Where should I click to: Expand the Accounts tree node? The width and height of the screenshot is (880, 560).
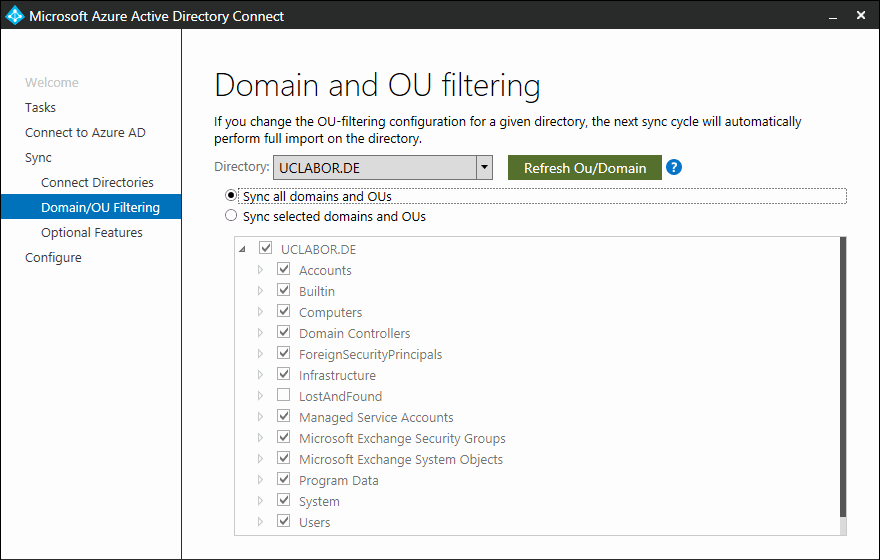260,270
